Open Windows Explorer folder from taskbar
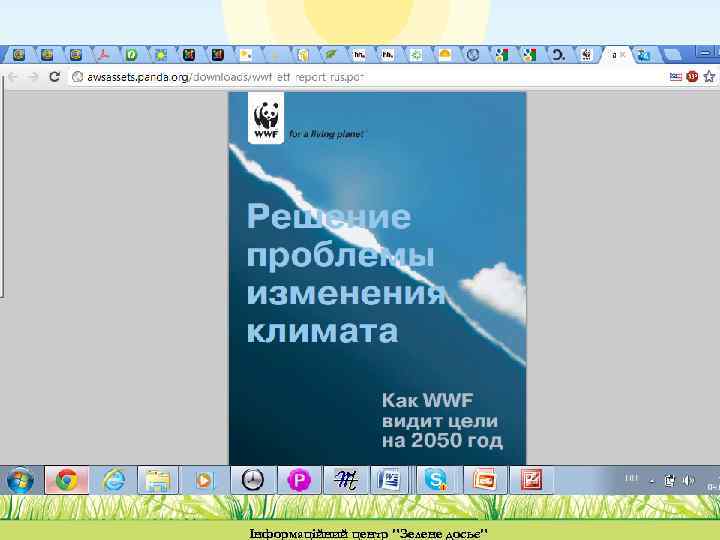 click(x=158, y=480)
